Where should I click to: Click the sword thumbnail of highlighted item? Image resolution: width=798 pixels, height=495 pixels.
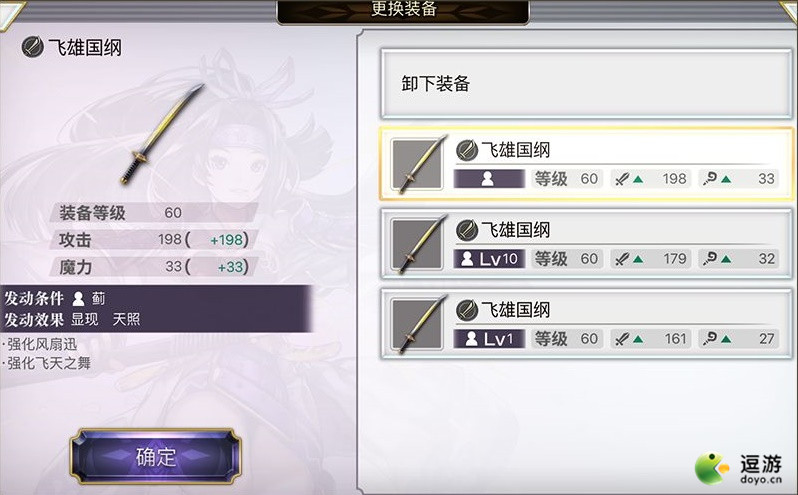click(x=417, y=164)
